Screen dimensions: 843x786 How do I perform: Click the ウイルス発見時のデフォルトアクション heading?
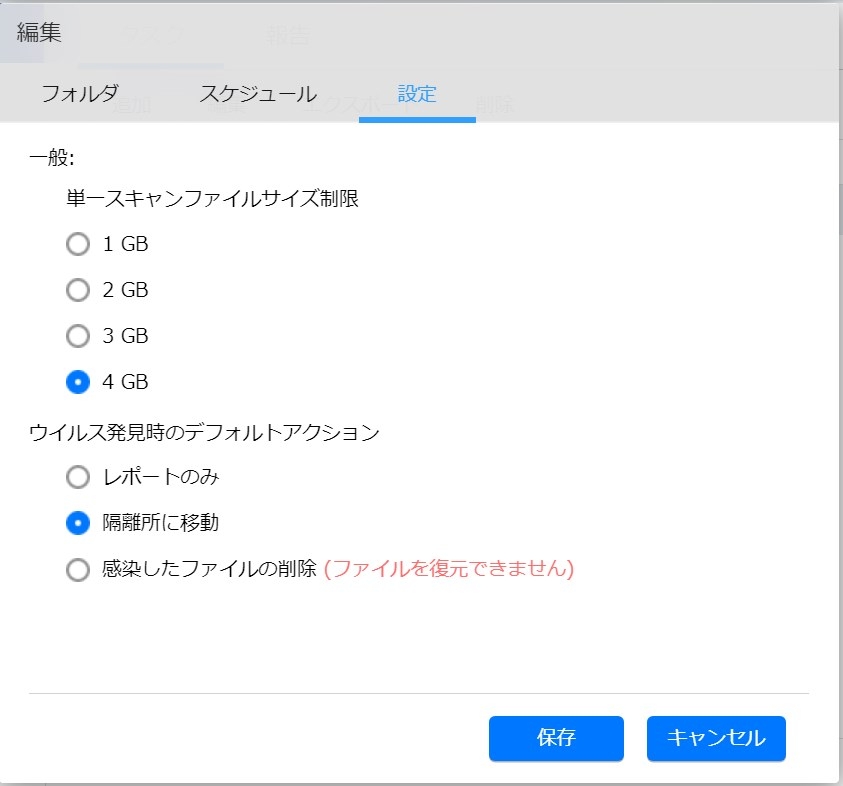pos(204,432)
